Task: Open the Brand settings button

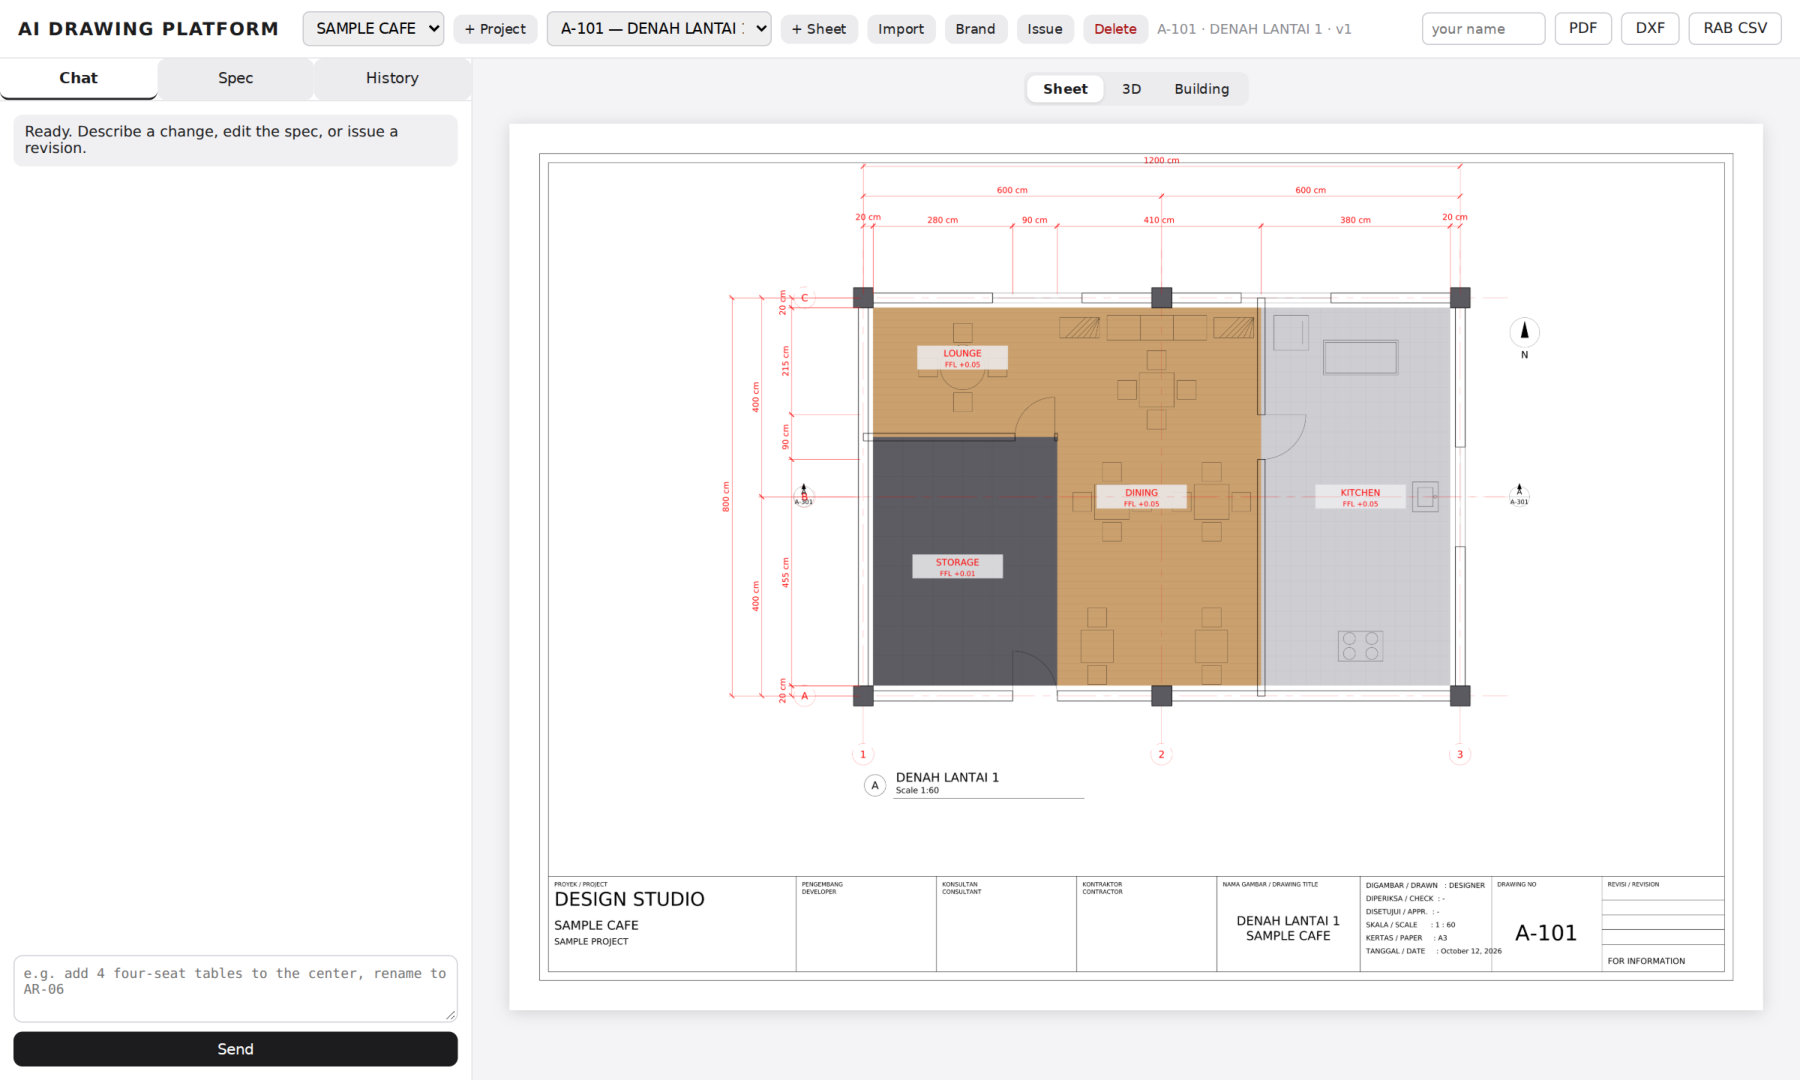Action: tap(975, 29)
